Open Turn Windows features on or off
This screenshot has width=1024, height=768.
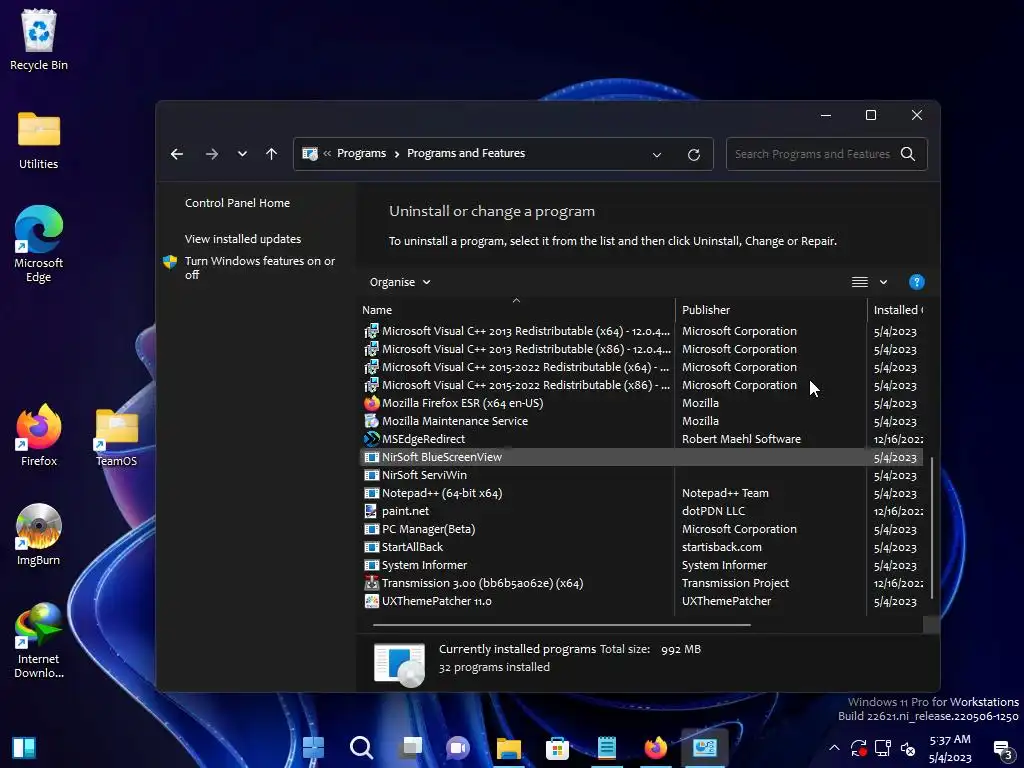click(x=259, y=268)
